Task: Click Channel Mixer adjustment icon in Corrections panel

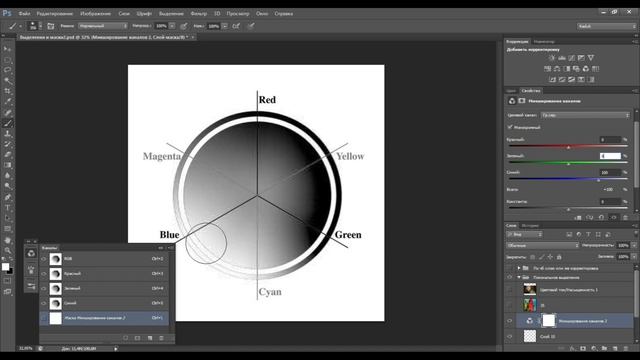Action: 586,69
